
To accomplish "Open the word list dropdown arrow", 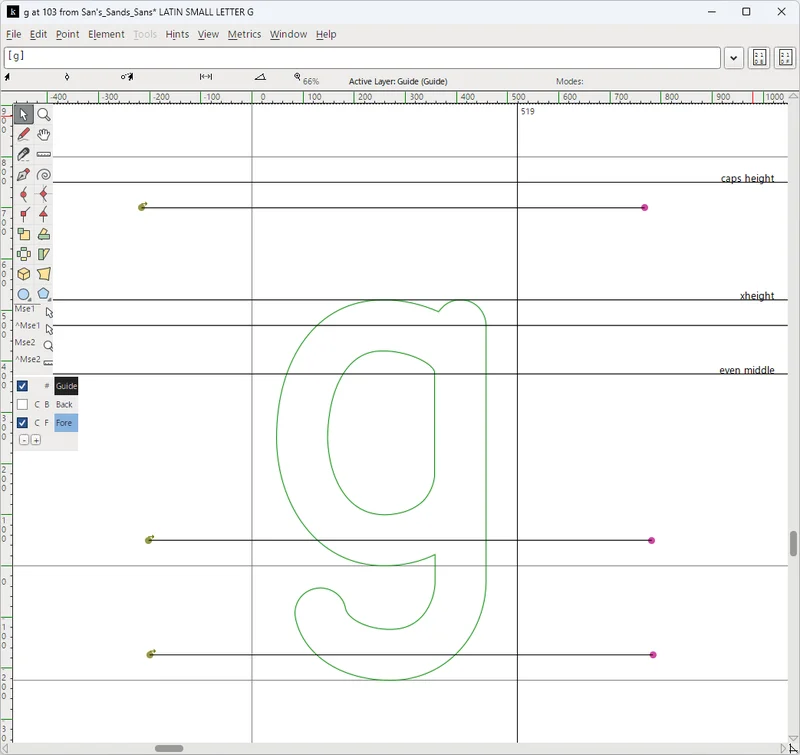I will pos(734,58).
